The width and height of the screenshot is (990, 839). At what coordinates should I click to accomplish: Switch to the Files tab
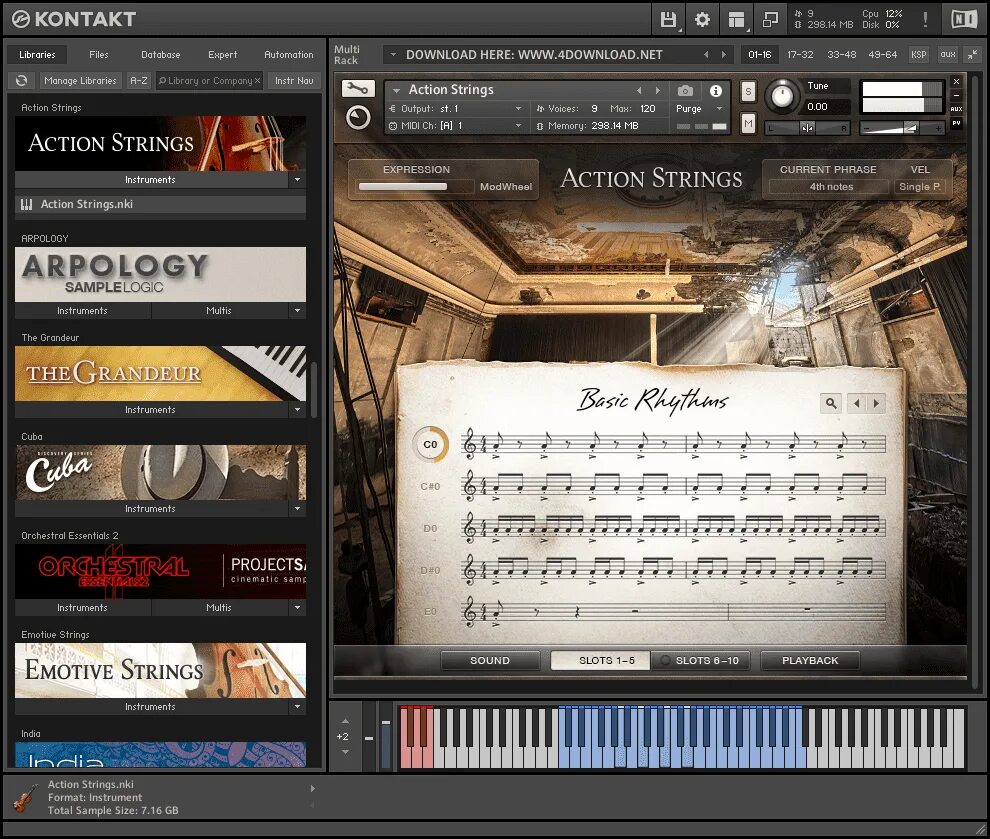(98, 55)
